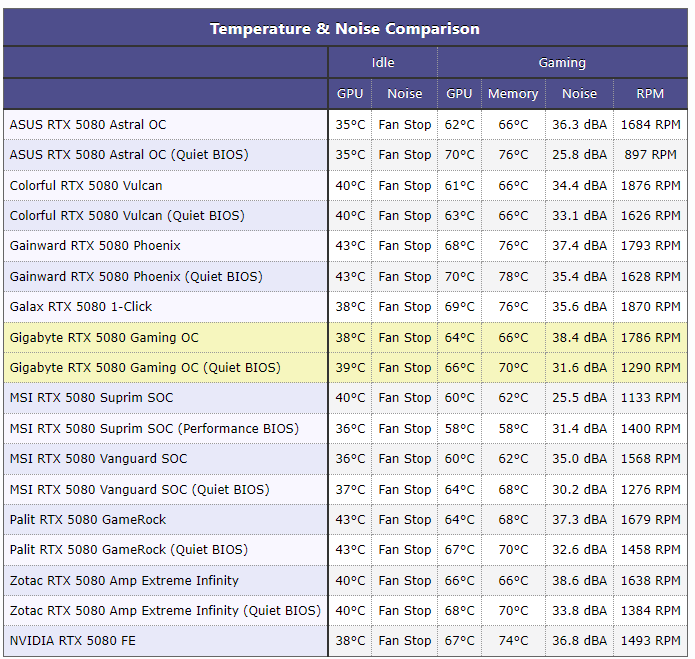This screenshot has width=695, height=659.
Task: Click the NVIDIA RTX 5080 FE row name
Action: click(73, 641)
